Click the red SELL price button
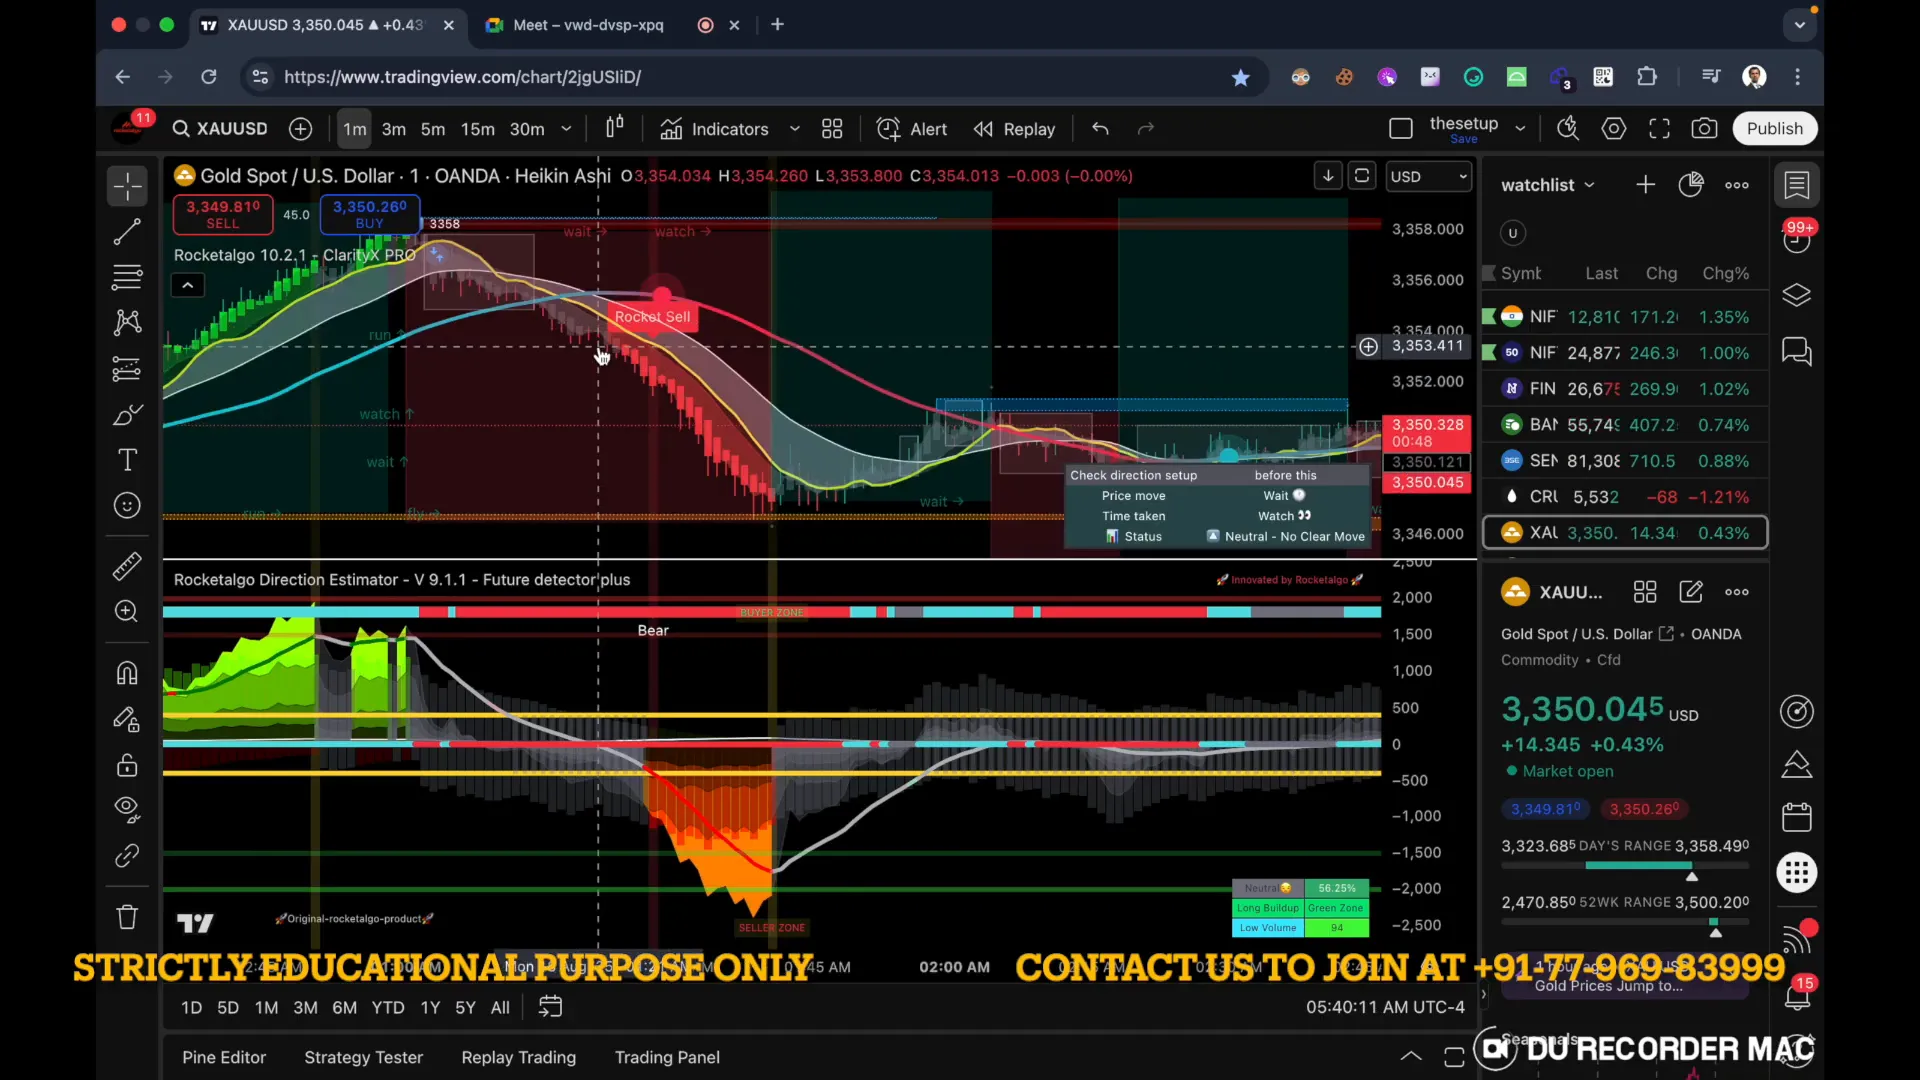1920x1080 pixels. (x=222, y=214)
